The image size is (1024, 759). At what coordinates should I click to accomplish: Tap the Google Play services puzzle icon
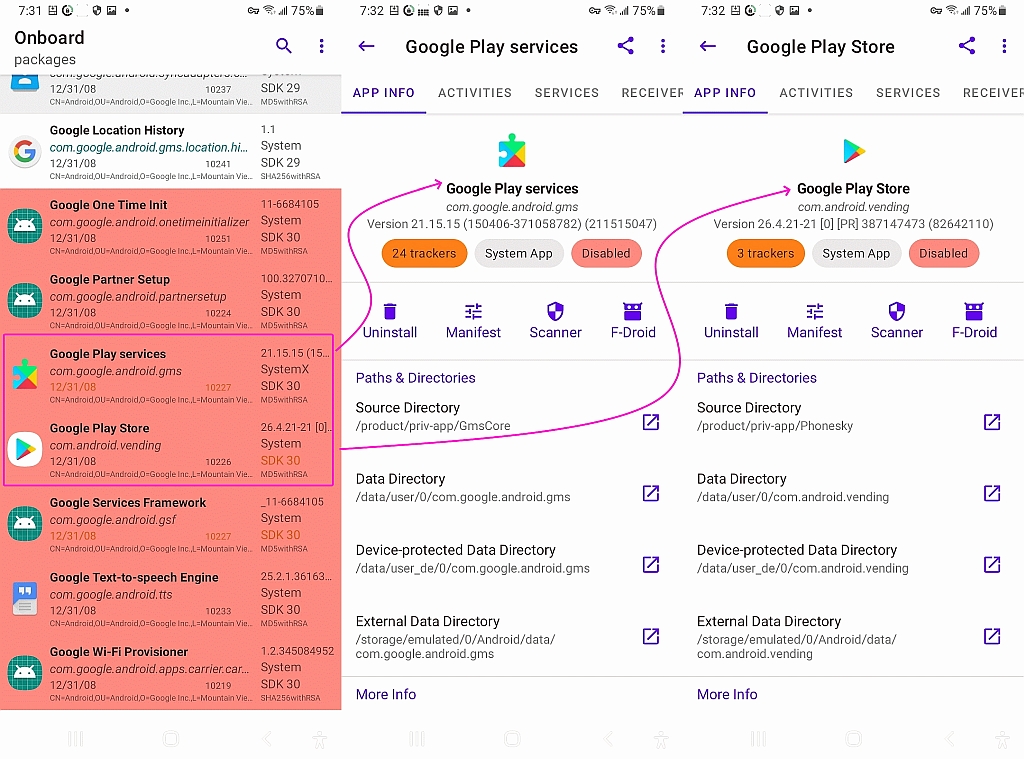[x=512, y=151]
